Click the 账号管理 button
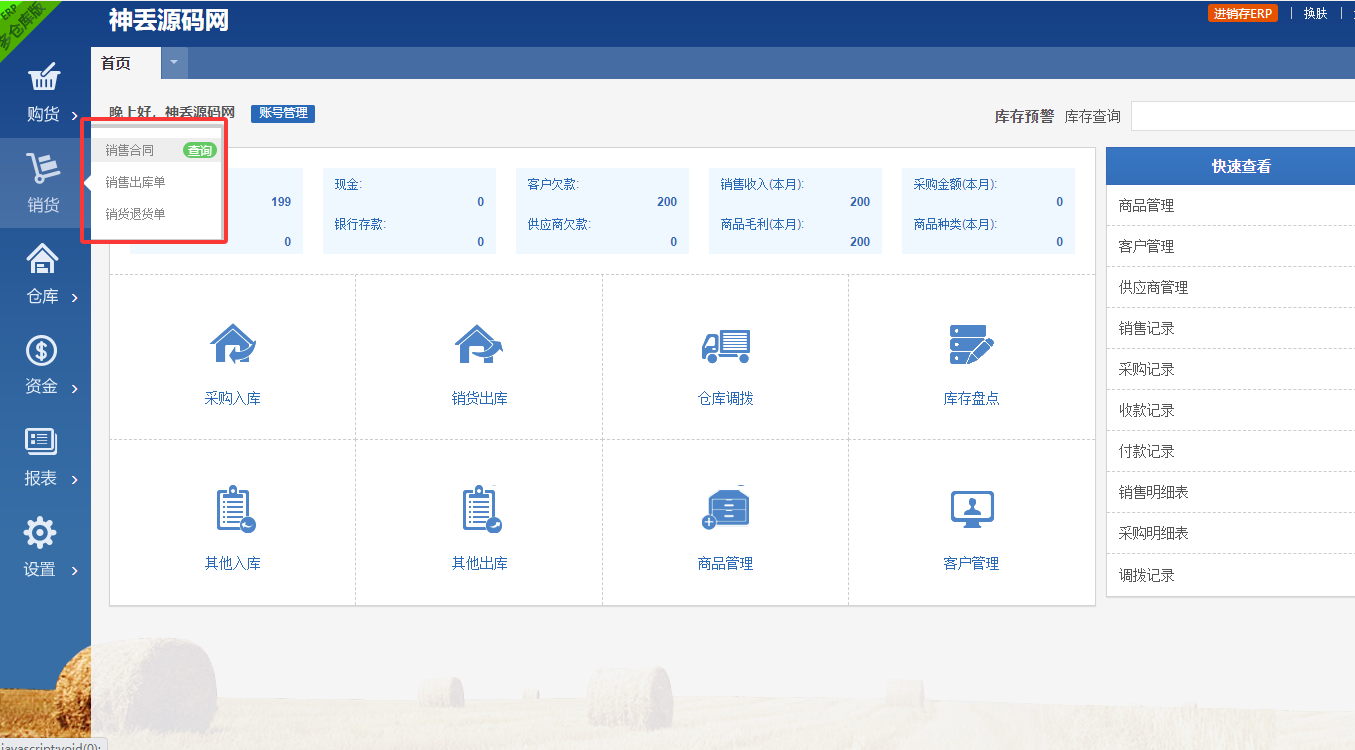 [x=283, y=113]
